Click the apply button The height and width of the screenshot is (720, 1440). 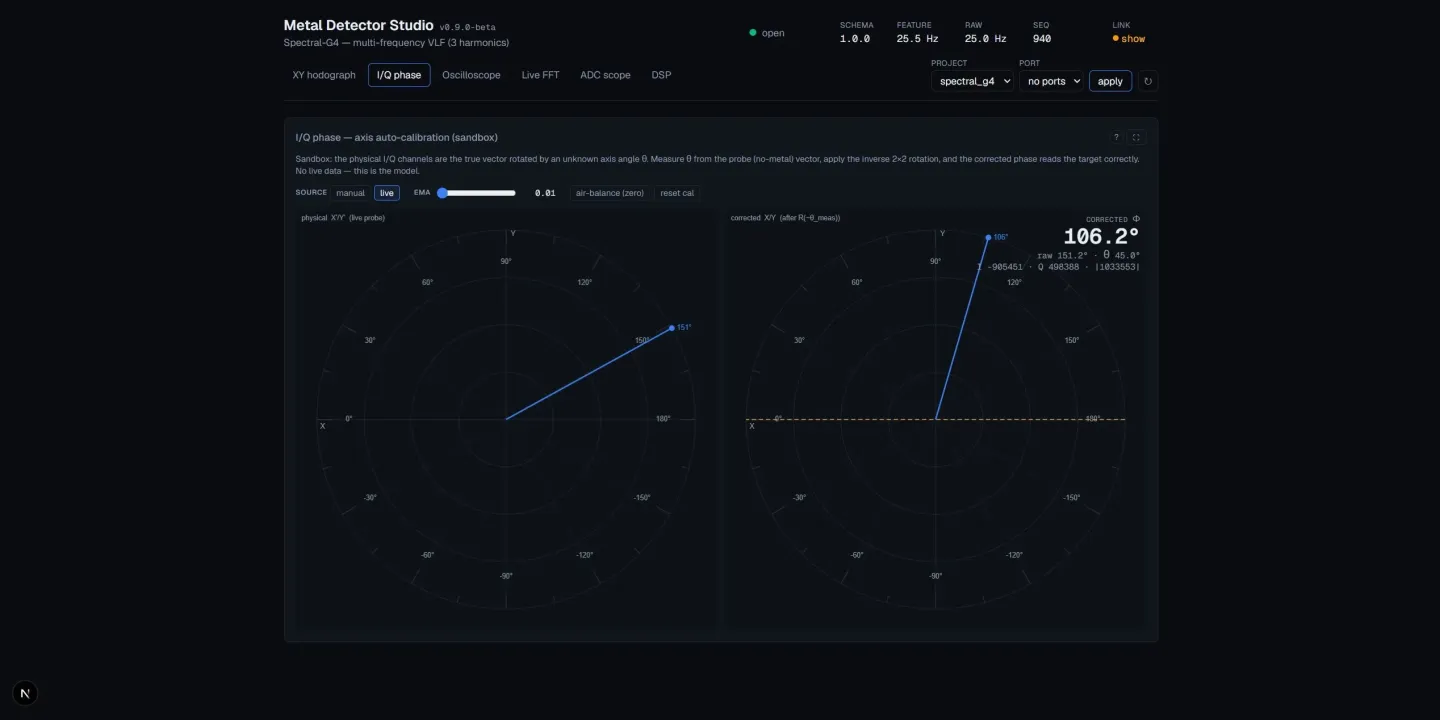[1110, 81]
